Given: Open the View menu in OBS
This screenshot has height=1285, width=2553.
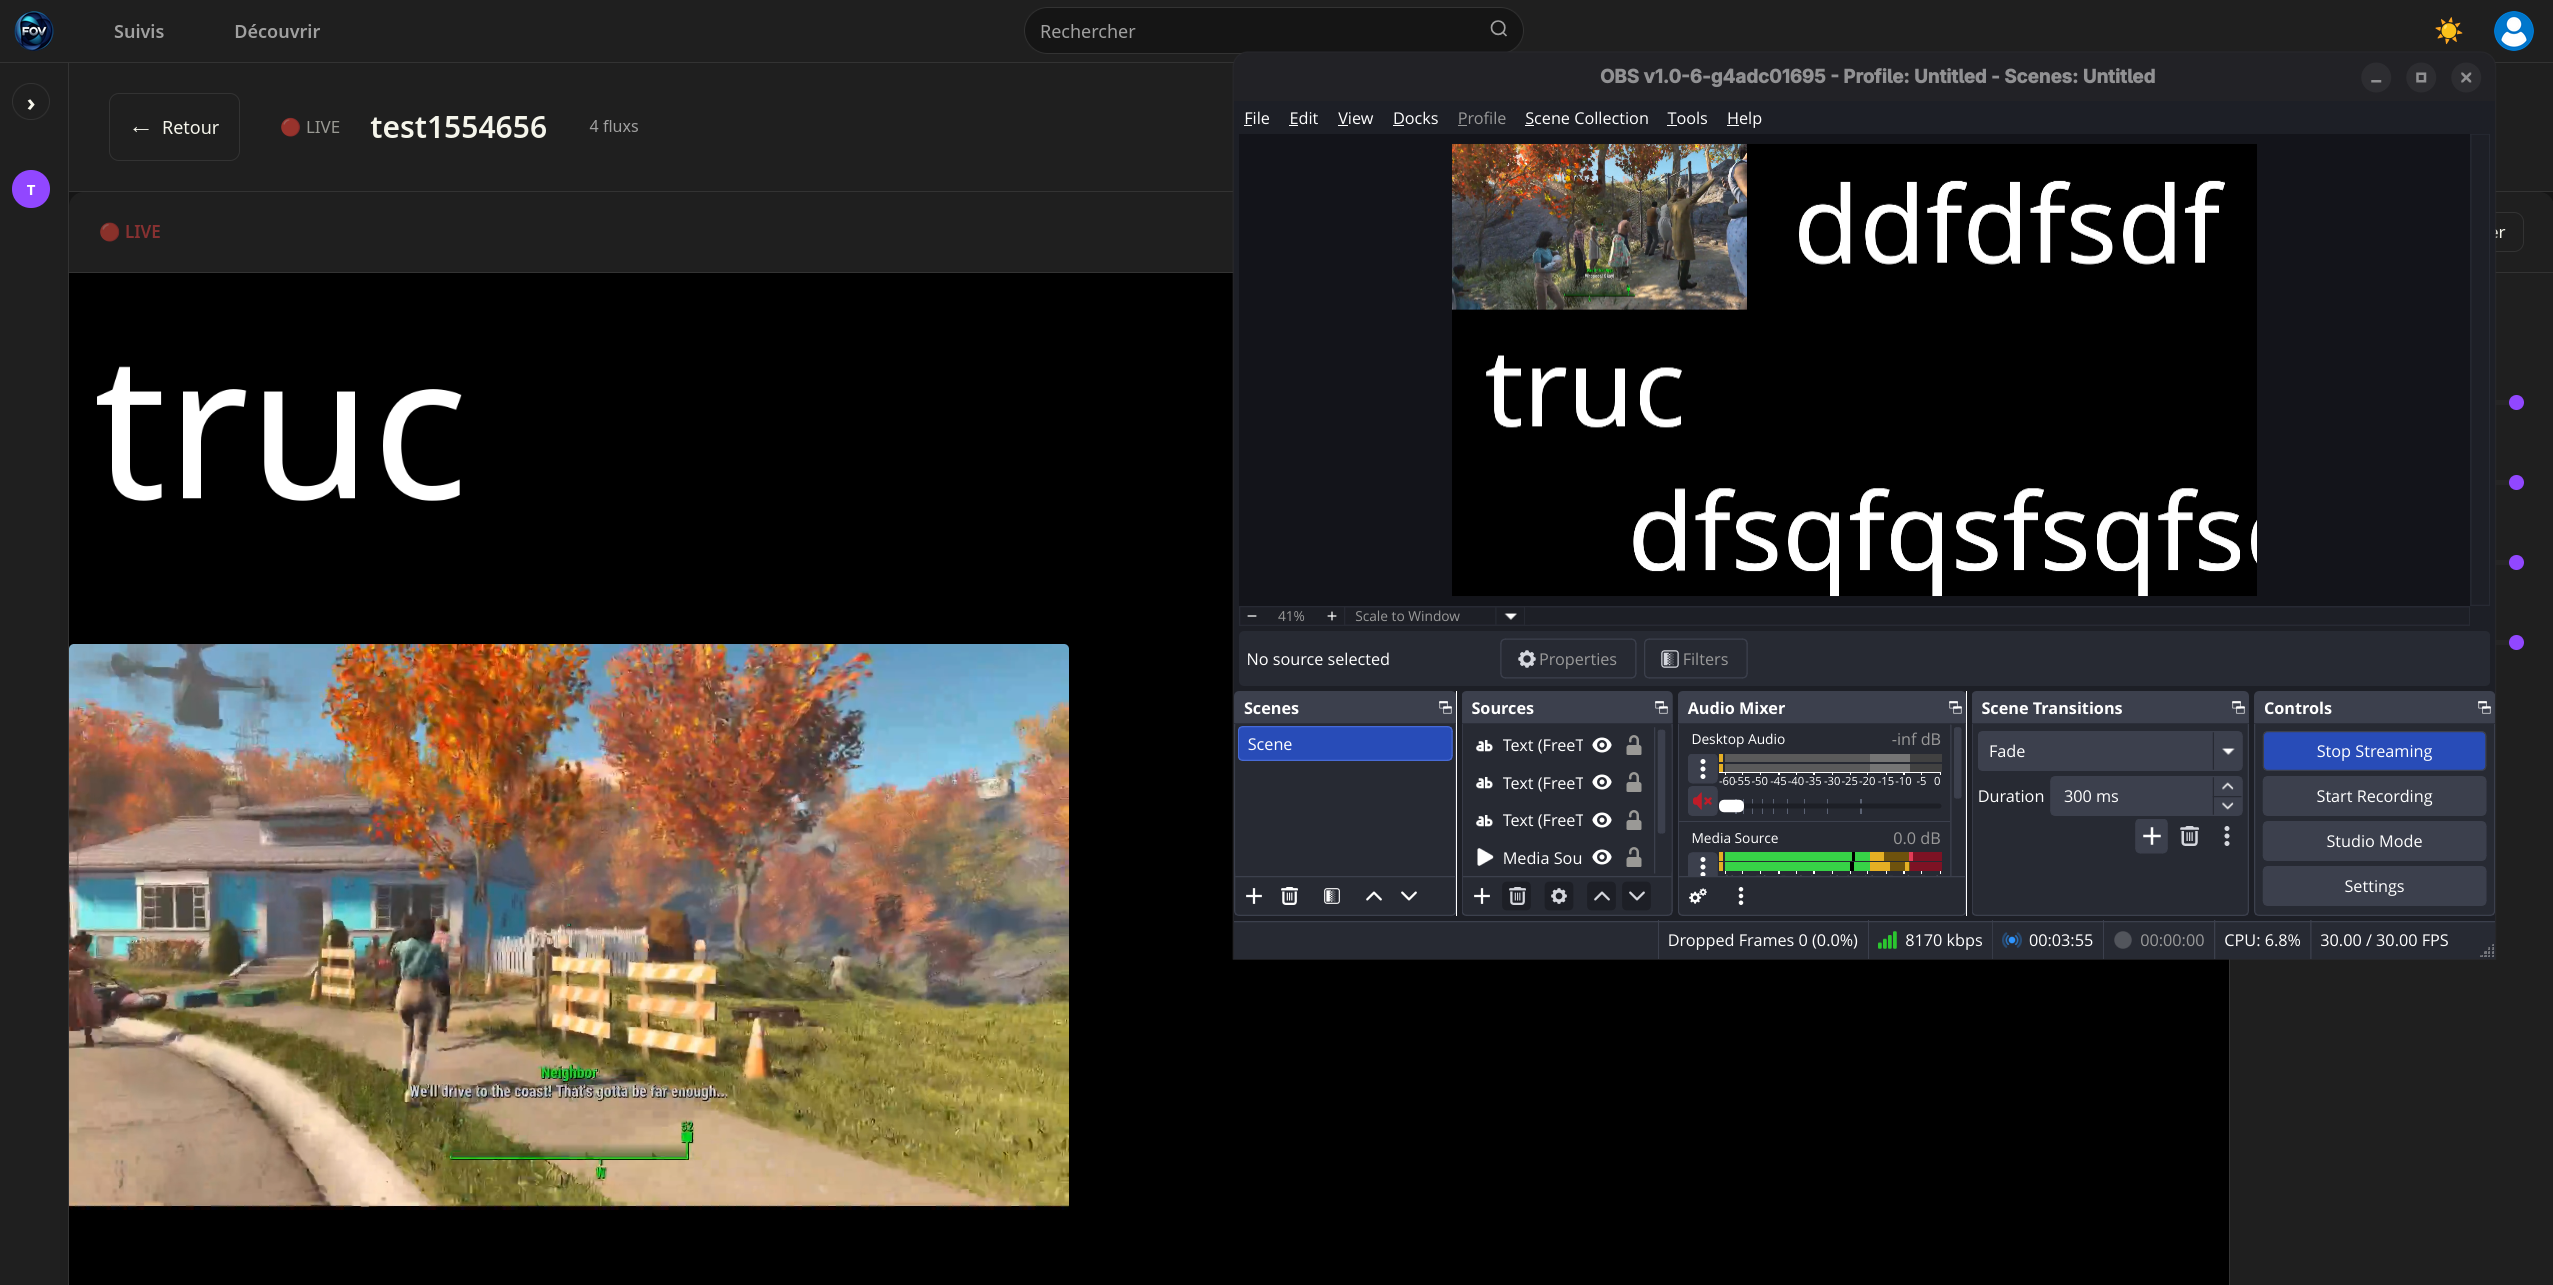Looking at the screenshot, I should 1355,118.
